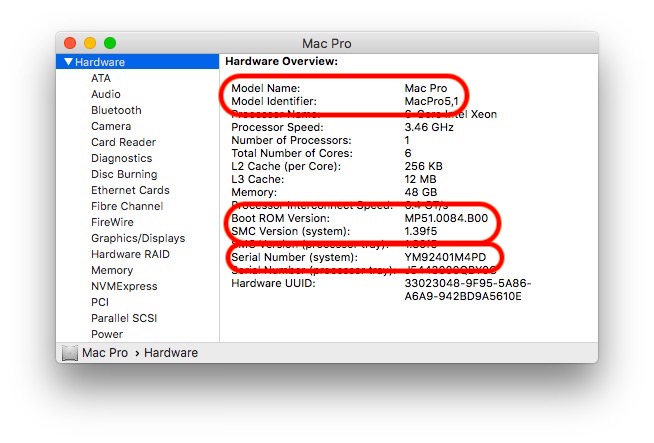Open Parallel SCSI section

[x=124, y=318]
